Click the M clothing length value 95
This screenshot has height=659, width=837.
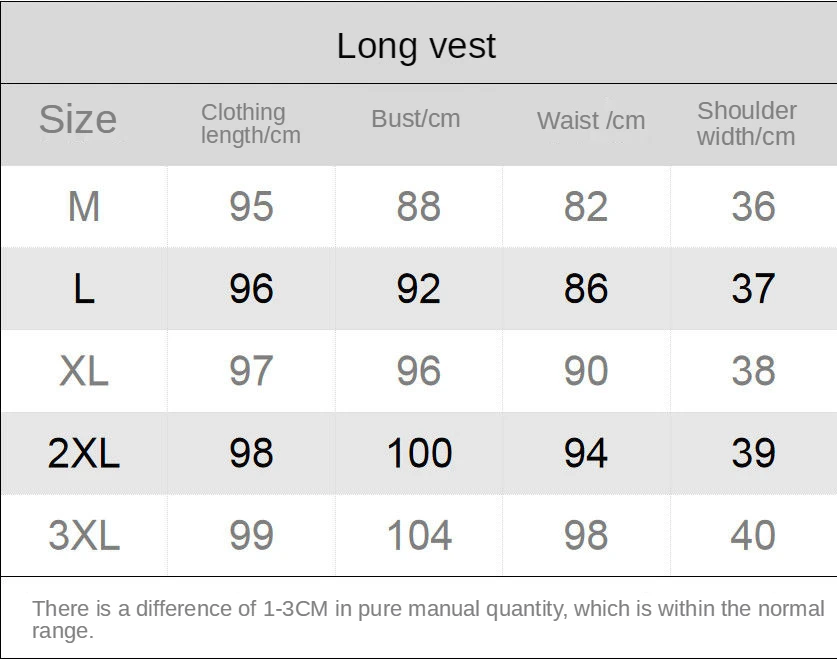pos(251,207)
